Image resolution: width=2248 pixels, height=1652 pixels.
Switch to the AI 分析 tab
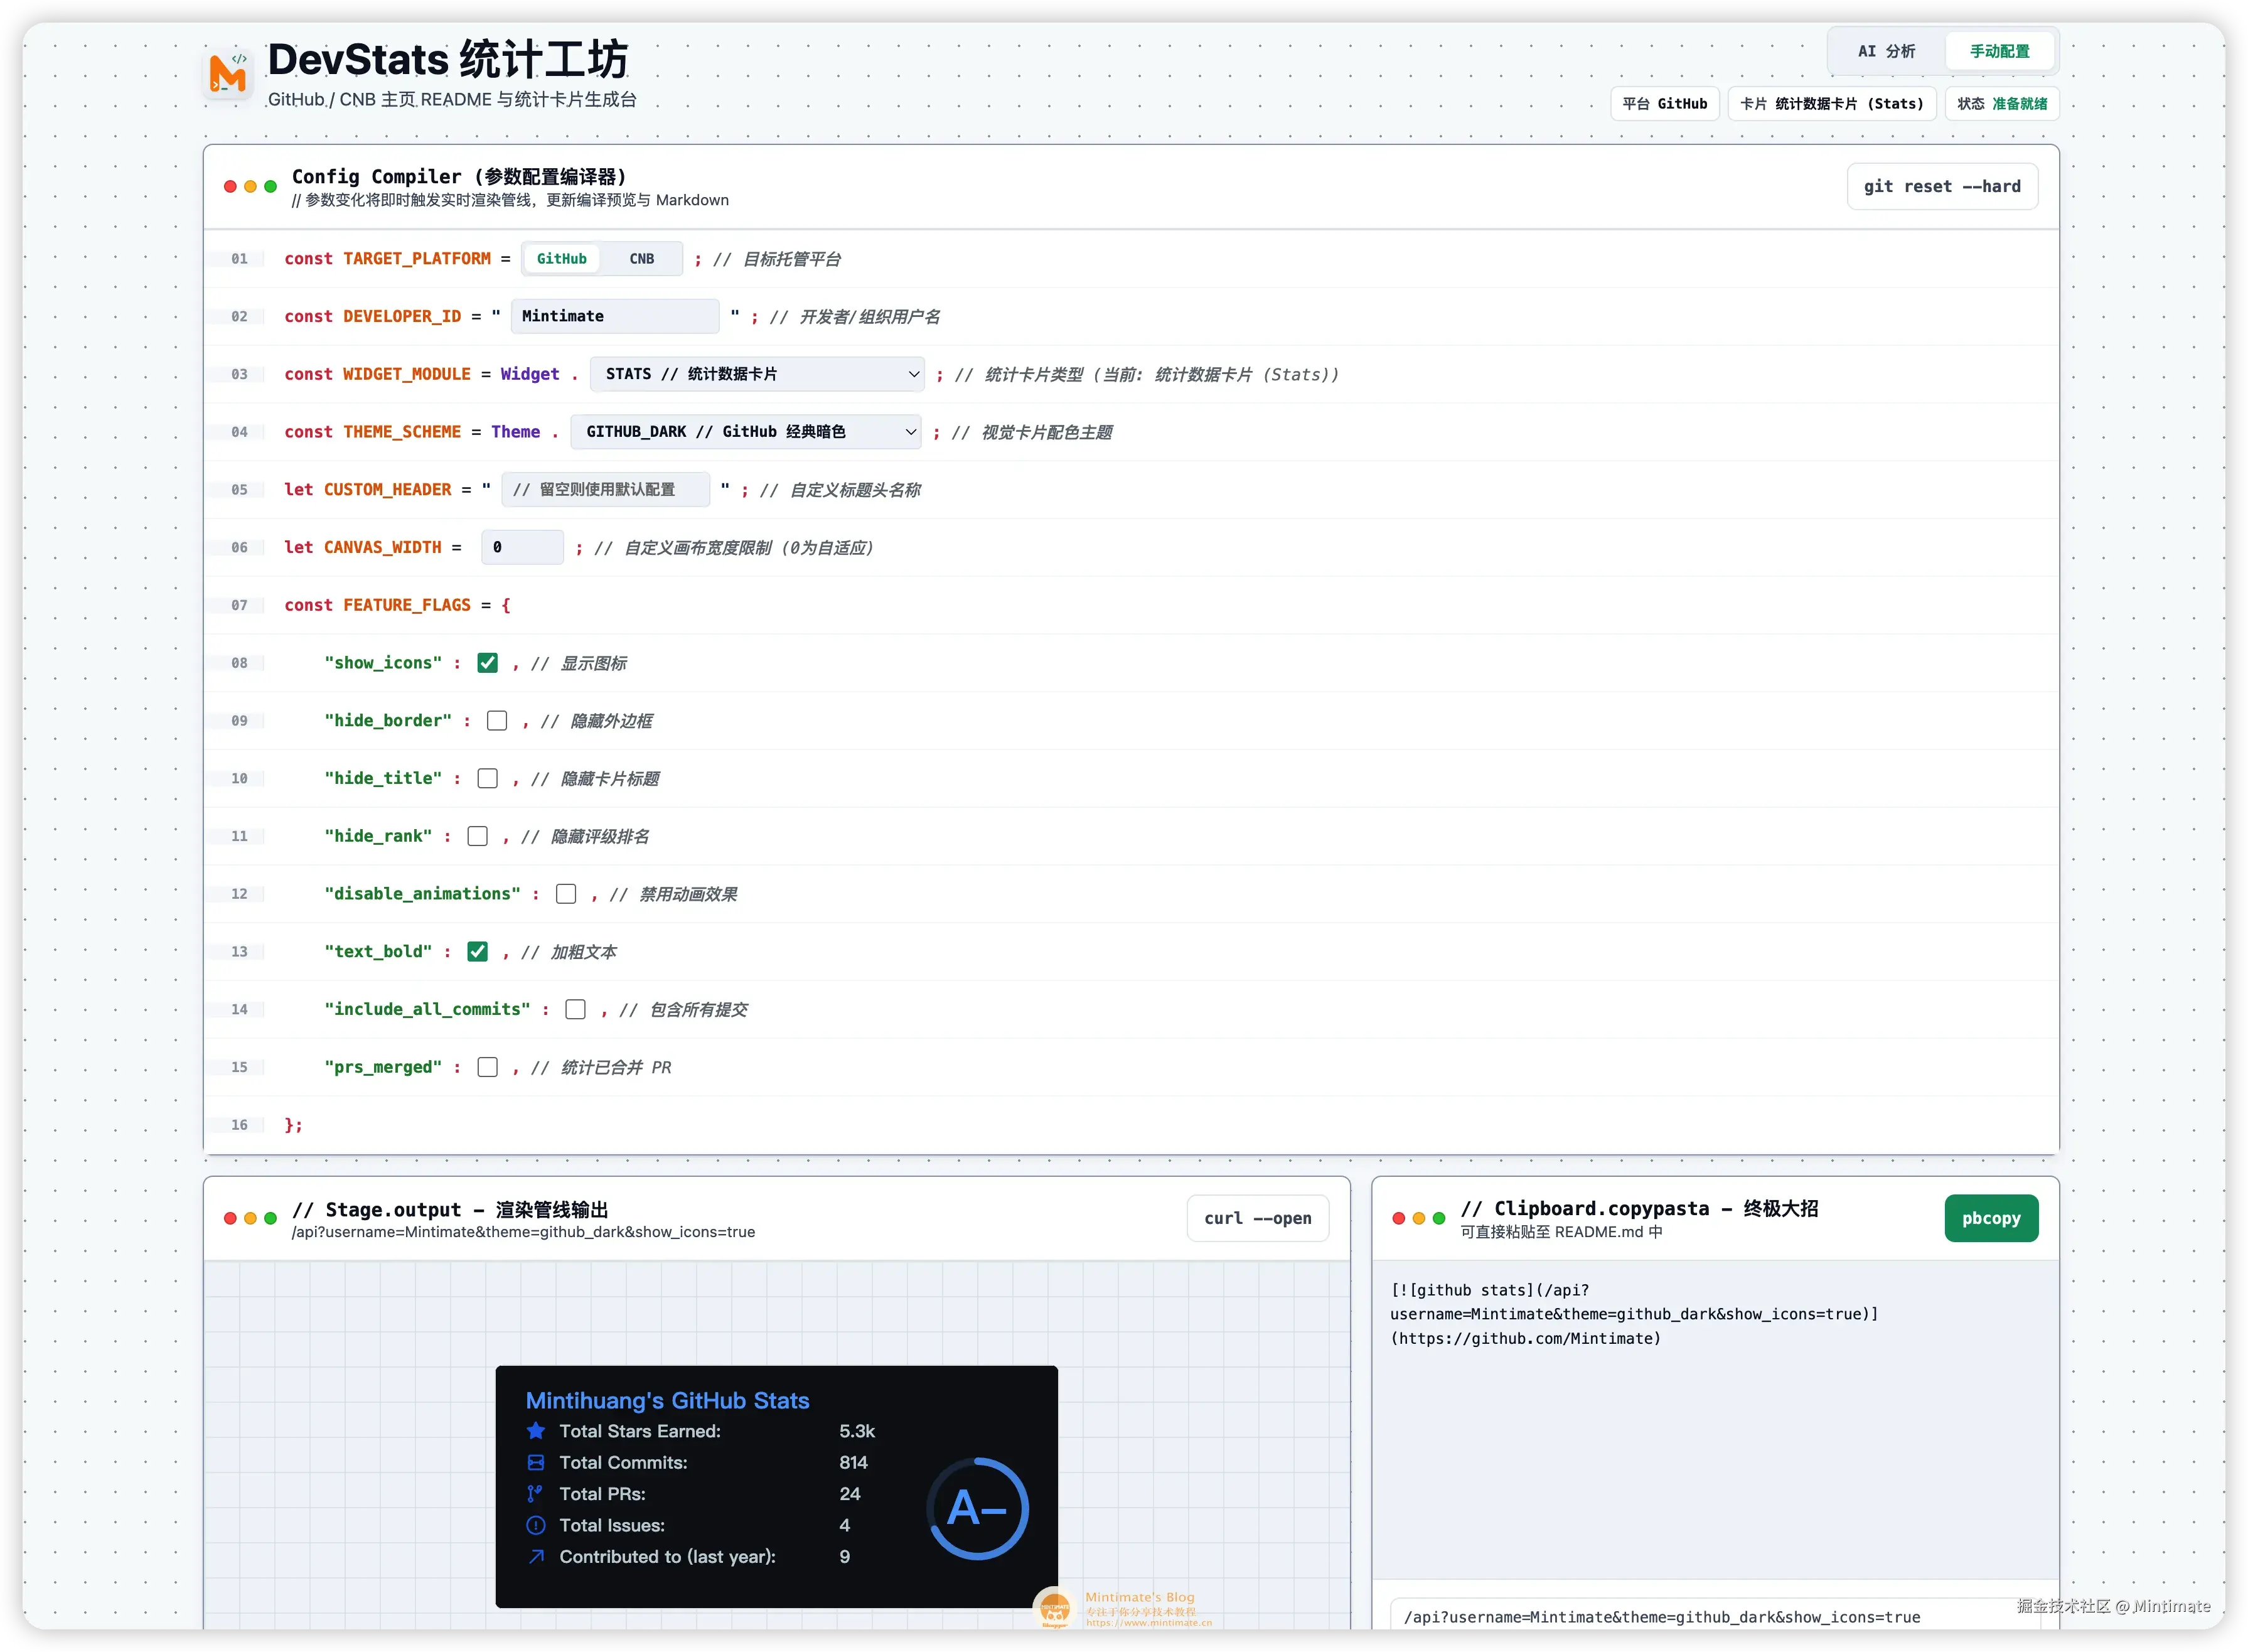click(1886, 51)
